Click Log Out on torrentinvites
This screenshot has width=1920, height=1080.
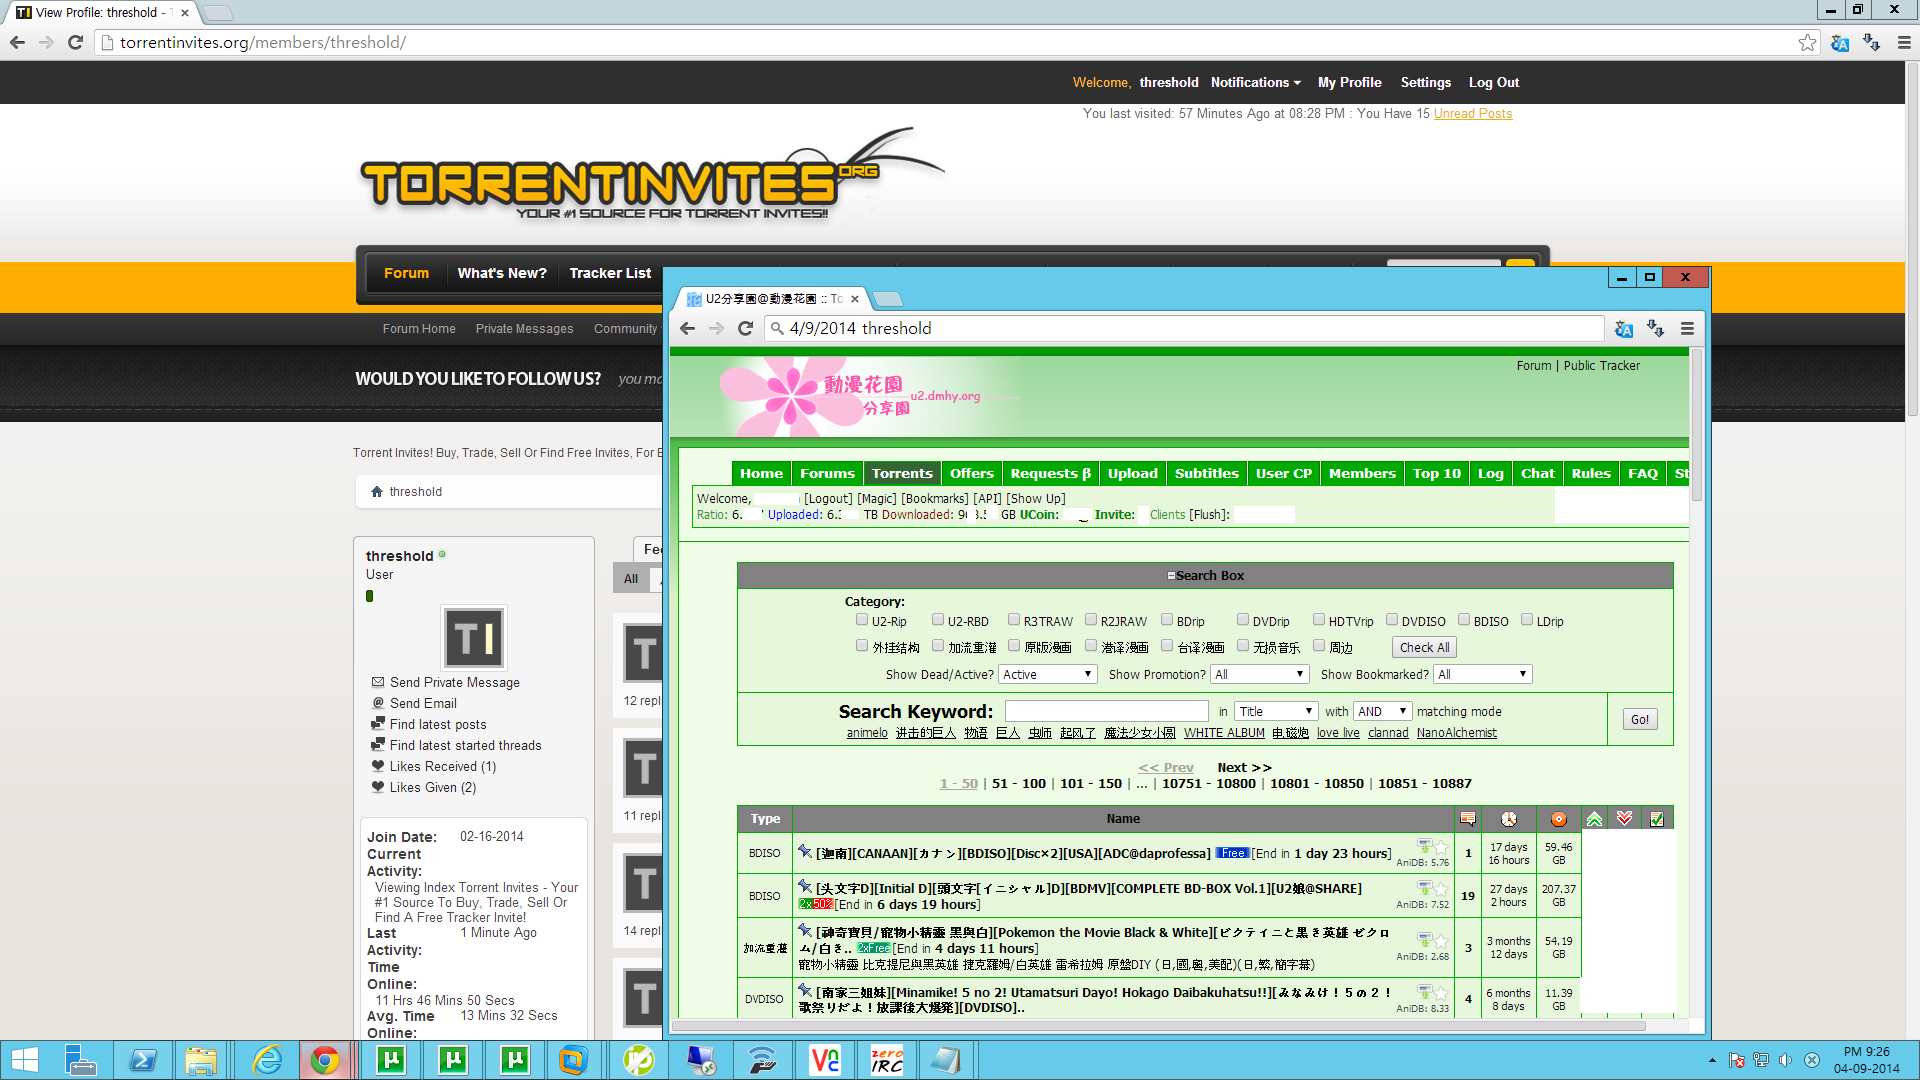tap(1493, 83)
